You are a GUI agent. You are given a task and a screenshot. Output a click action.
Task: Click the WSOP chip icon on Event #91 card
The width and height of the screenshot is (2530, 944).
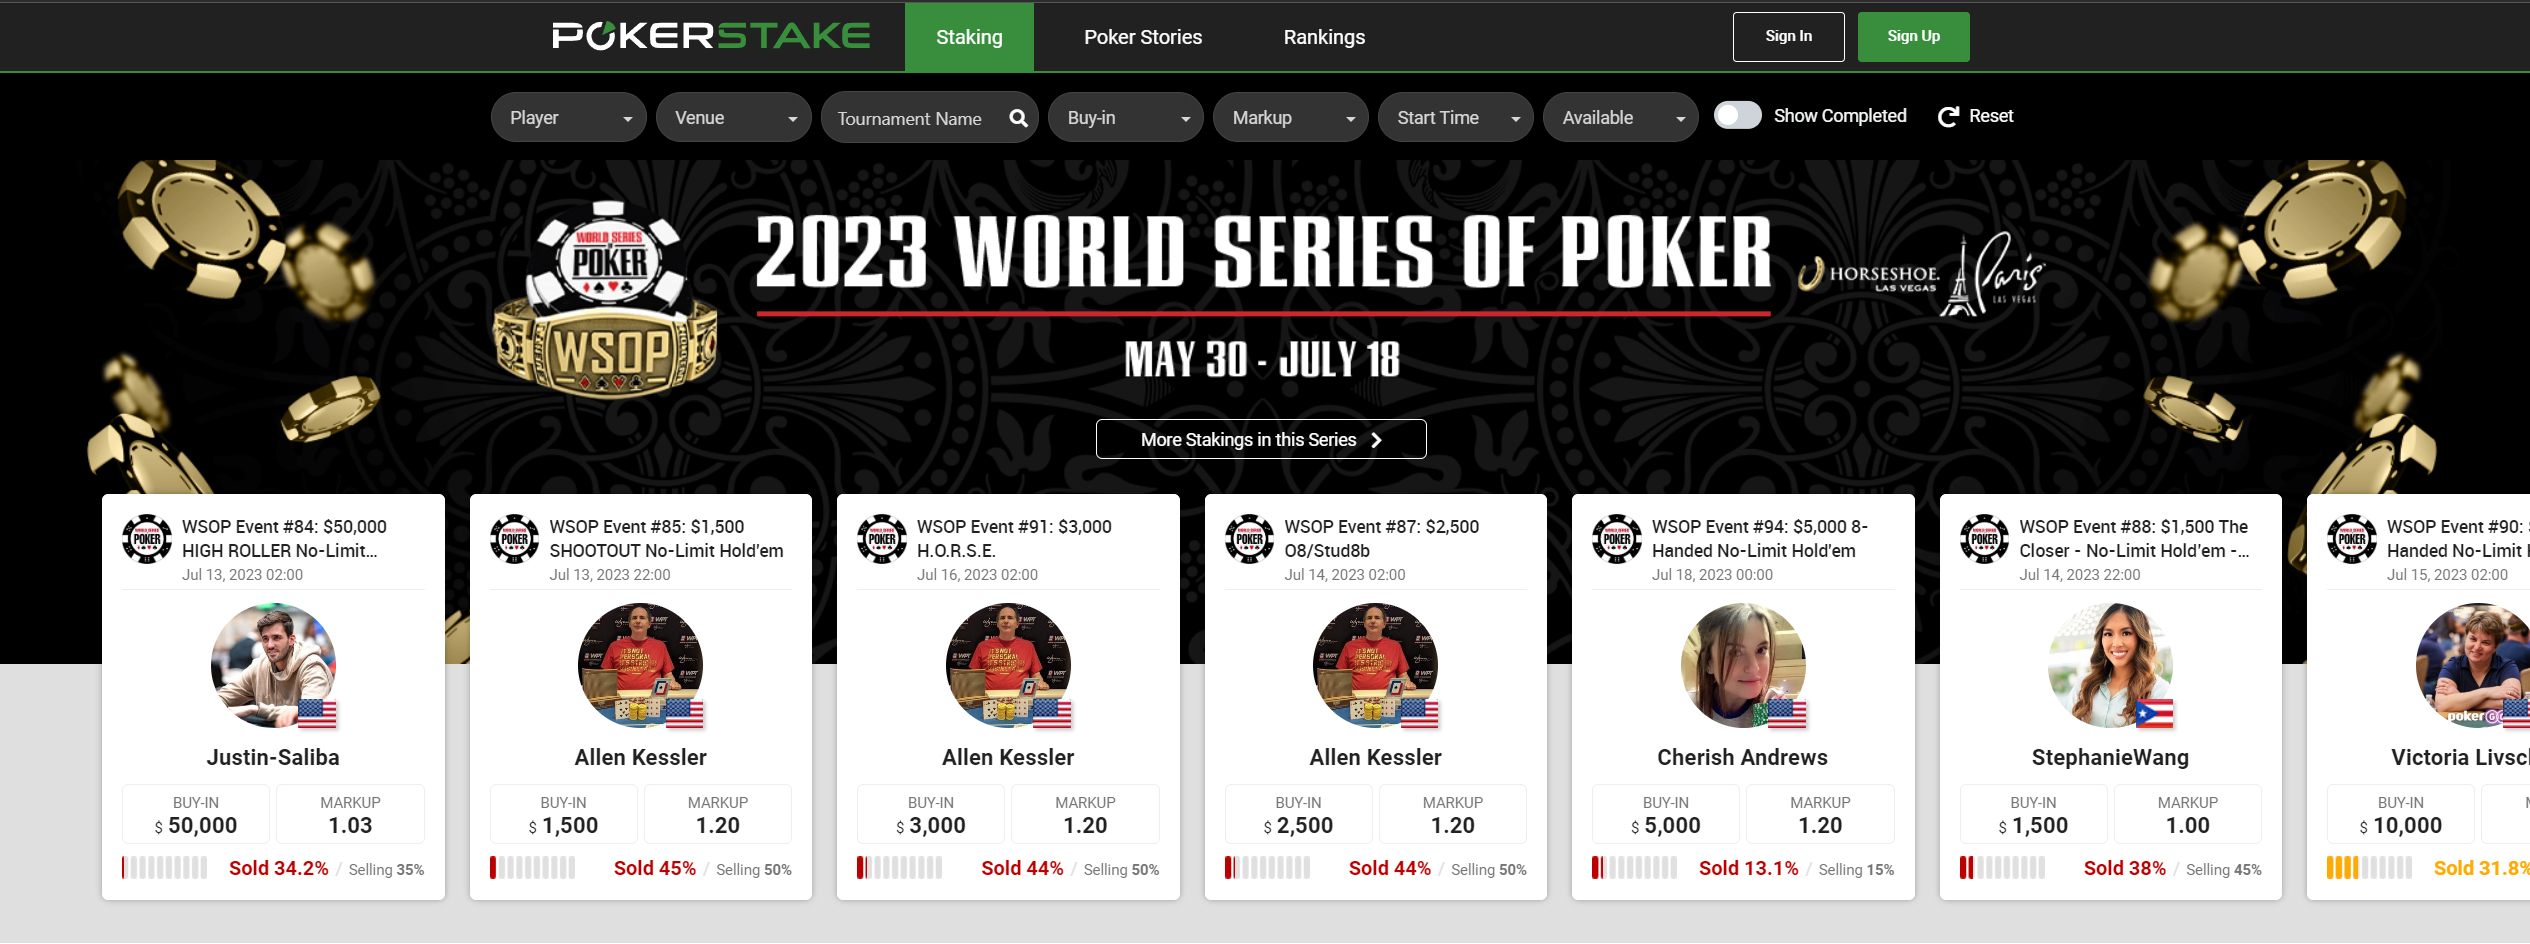(882, 539)
